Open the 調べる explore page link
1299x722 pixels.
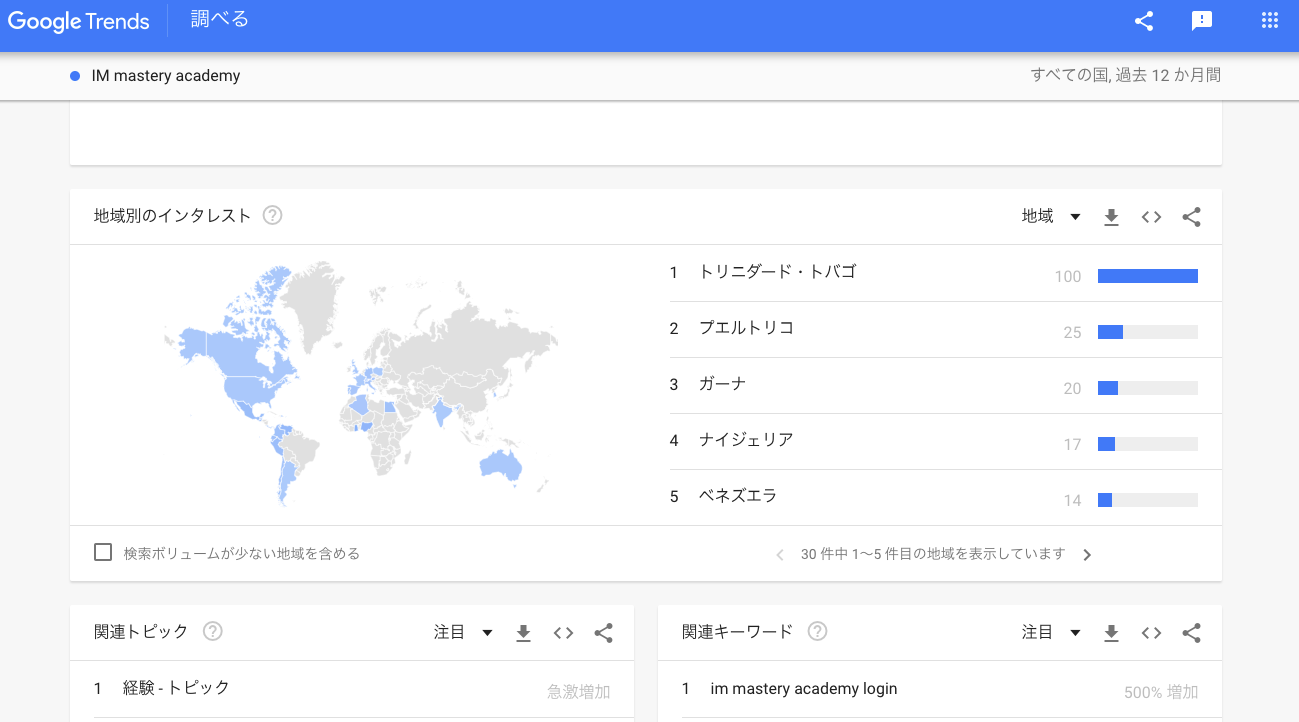[x=220, y=20]
